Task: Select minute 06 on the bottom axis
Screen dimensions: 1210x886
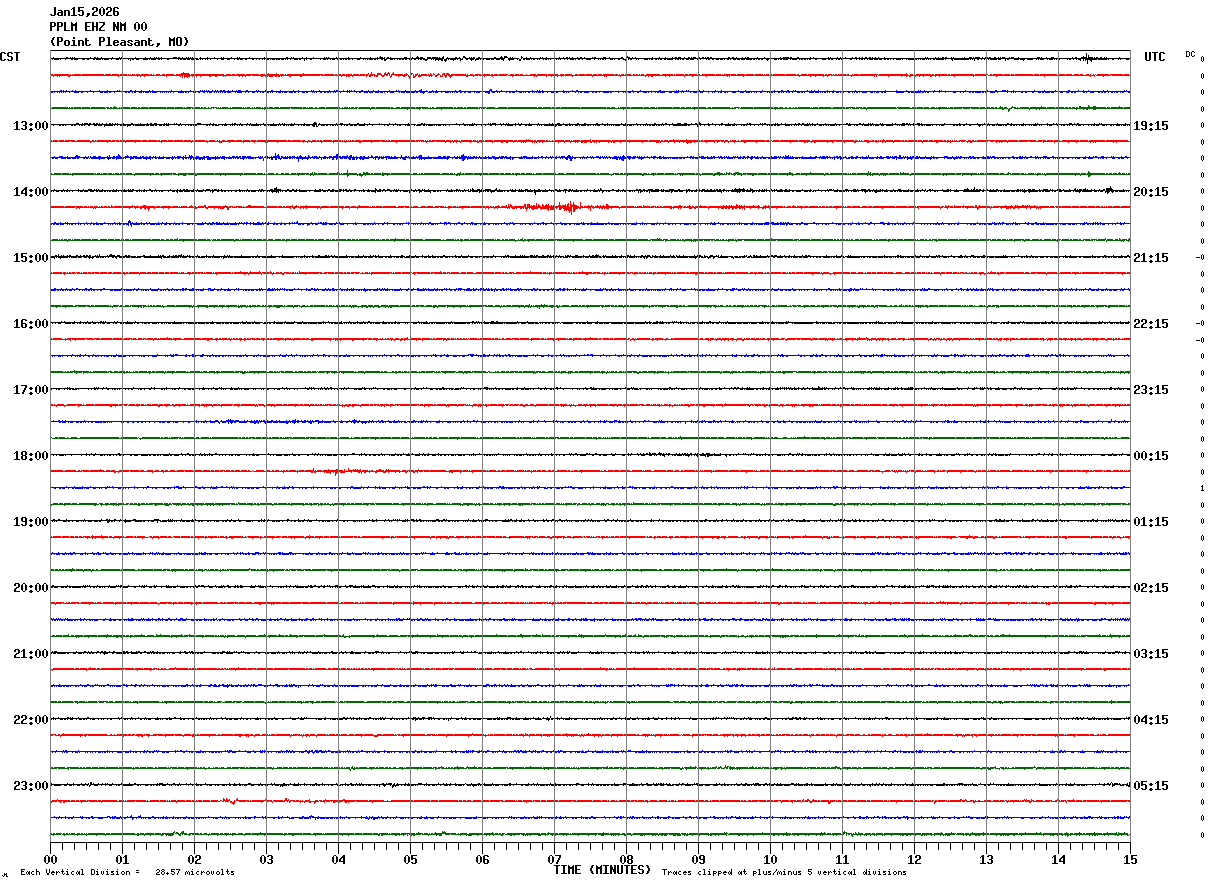Action: click(482, 859)
